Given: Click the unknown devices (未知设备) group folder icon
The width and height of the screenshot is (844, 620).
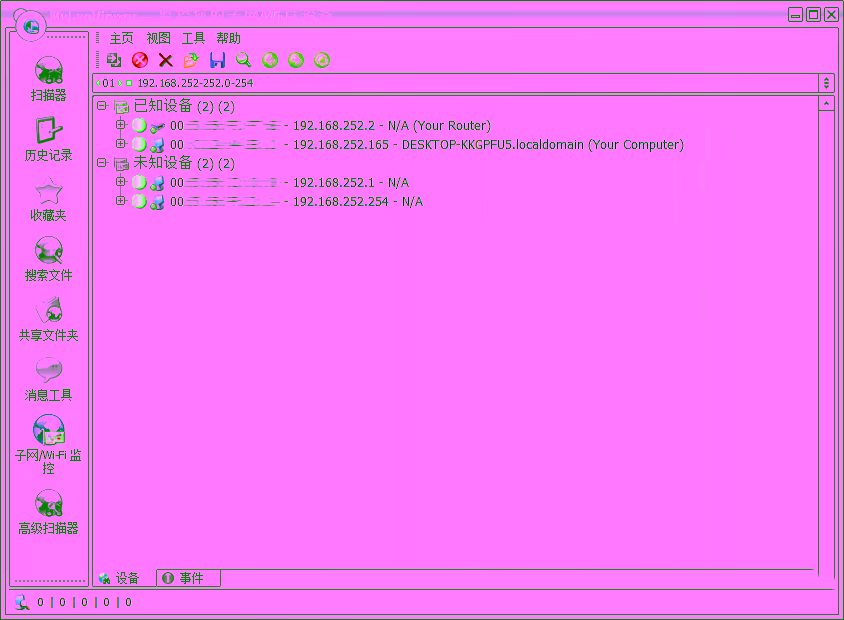Looking at the screenshot, I should pyautogui.click(x=122, y=164).
